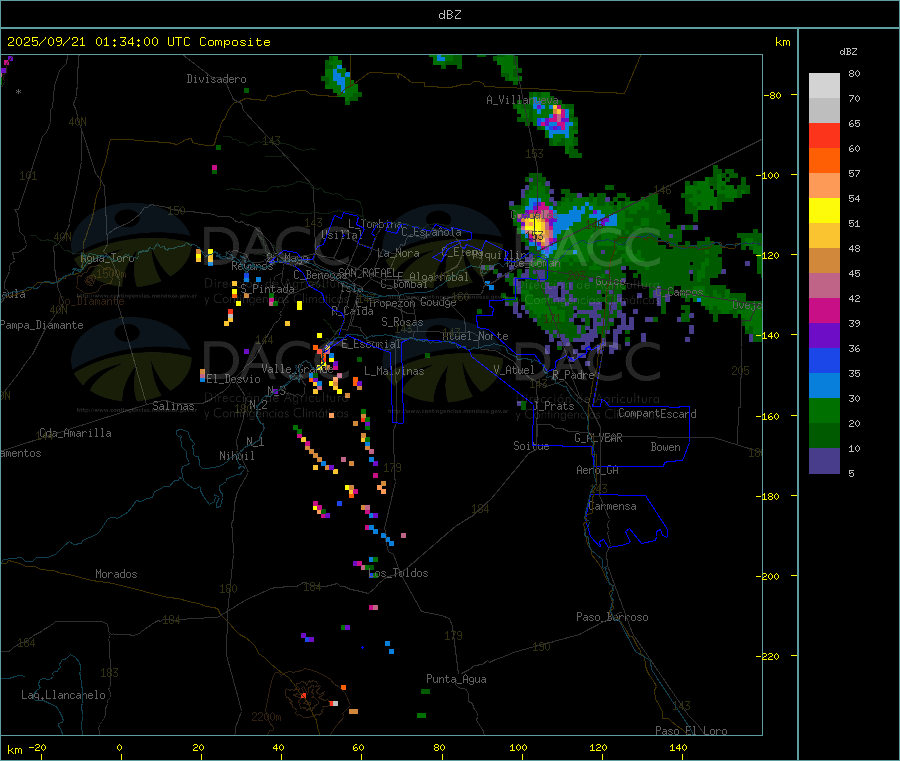Click the Lag_Llancanelo label
The height and width of the screenshot is (761, 900).
click(x=63, y=694)
